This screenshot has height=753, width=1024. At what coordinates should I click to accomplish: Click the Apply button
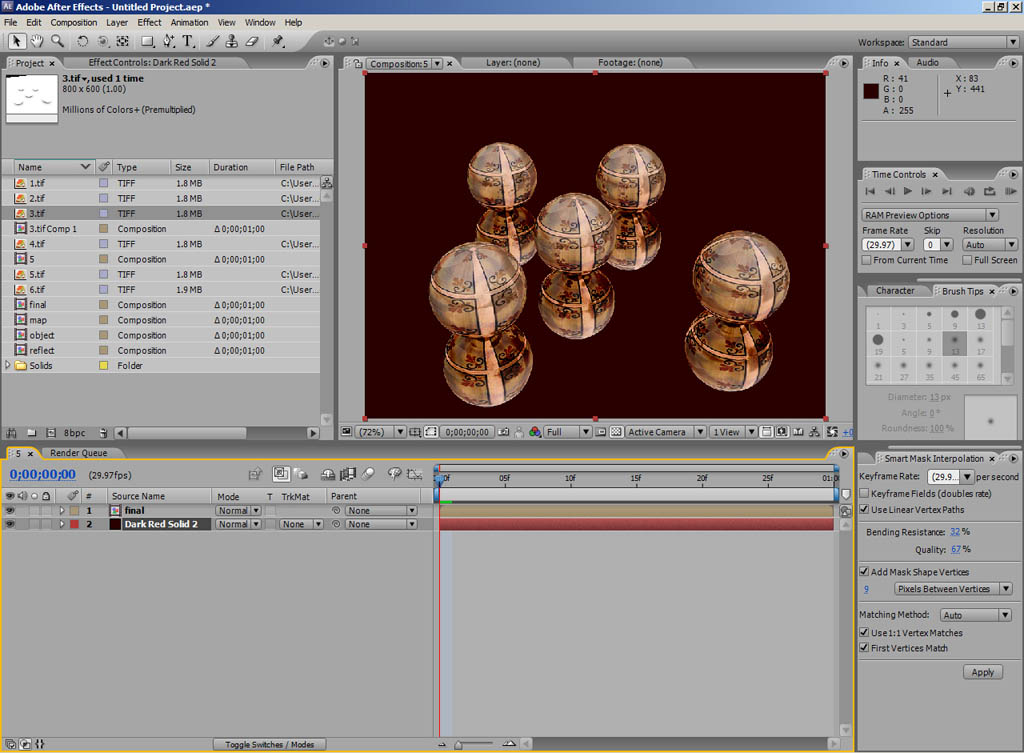click(x=982, y=671)
